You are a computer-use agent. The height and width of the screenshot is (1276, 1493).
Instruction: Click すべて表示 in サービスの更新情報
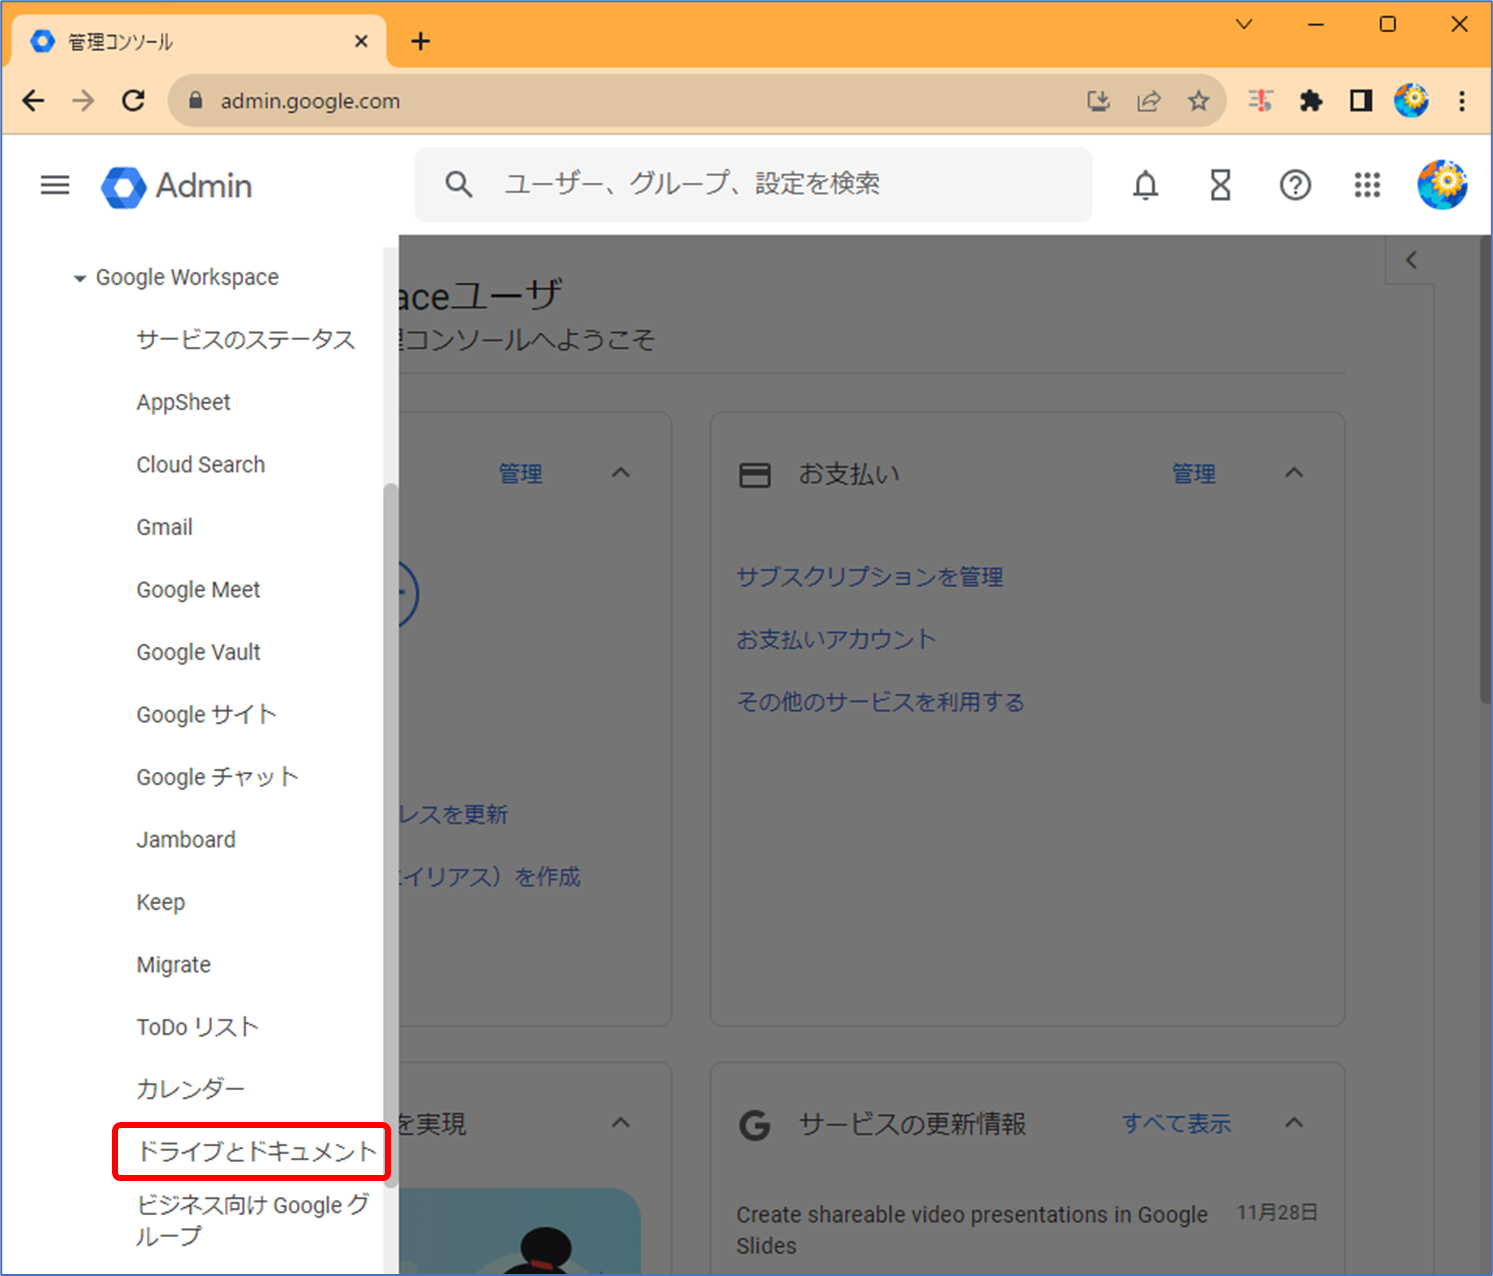pyautogui.click(x=1176, y=1124)
